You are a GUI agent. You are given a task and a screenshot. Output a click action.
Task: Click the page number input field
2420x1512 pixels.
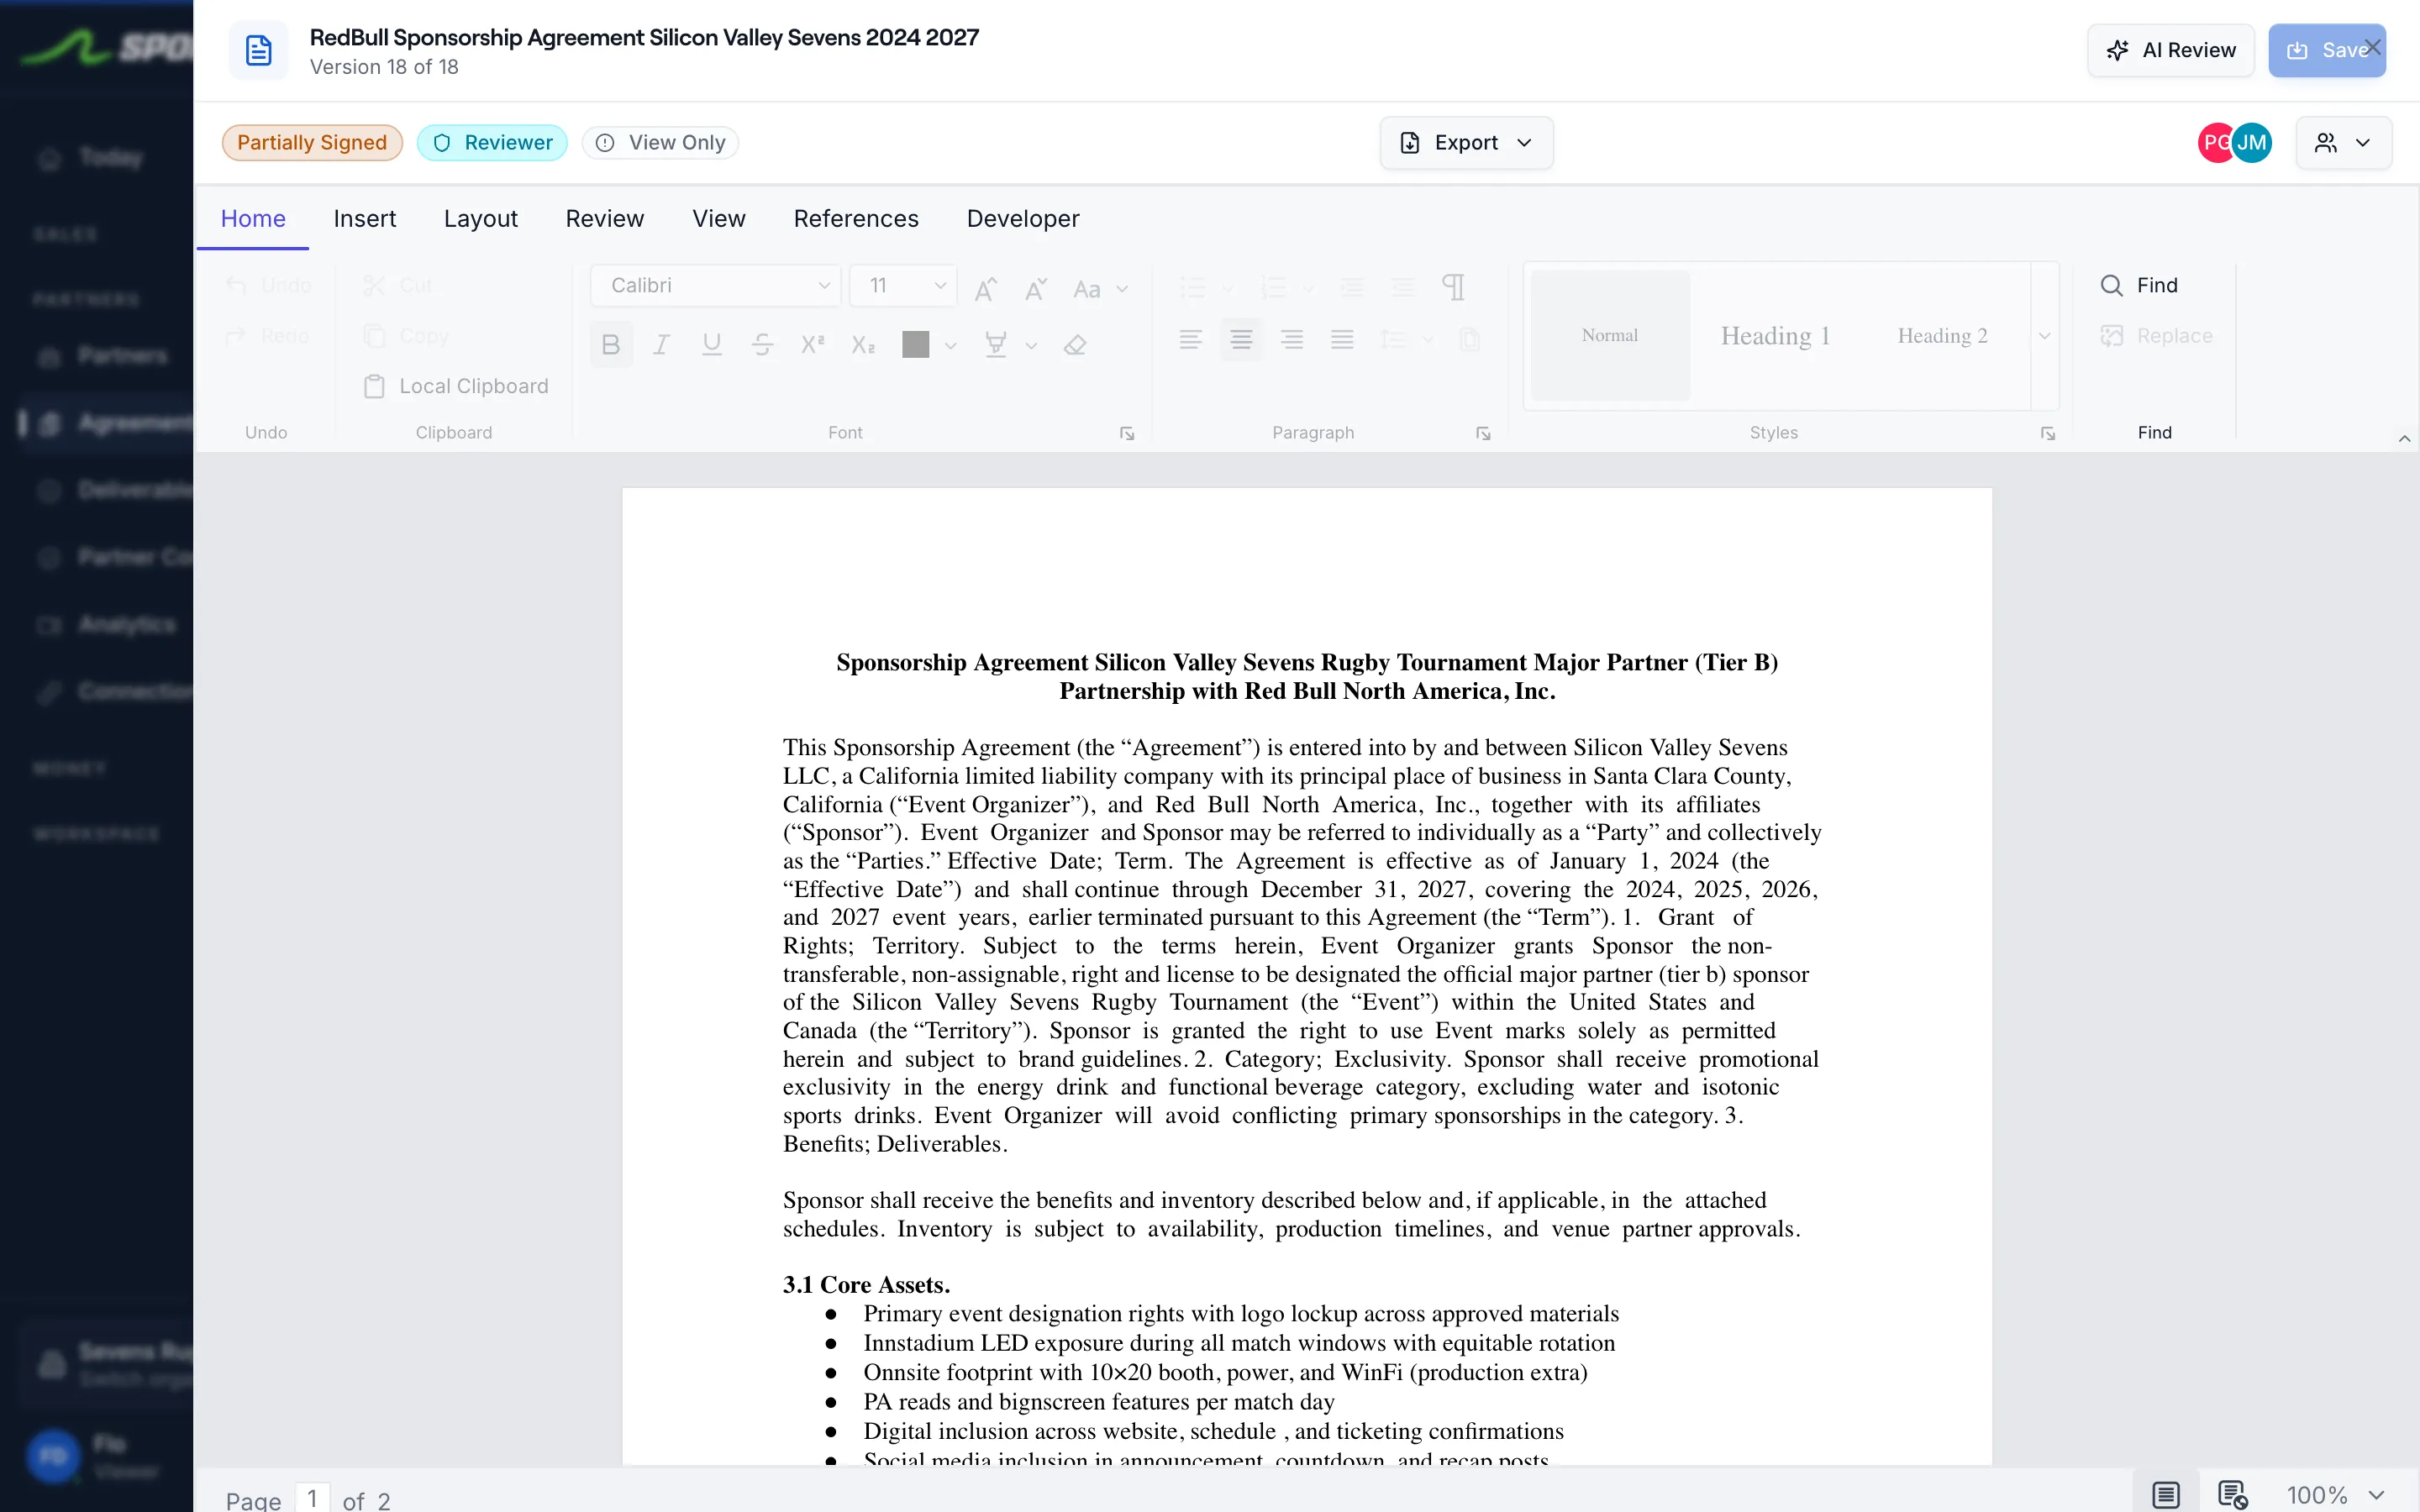312,1497
